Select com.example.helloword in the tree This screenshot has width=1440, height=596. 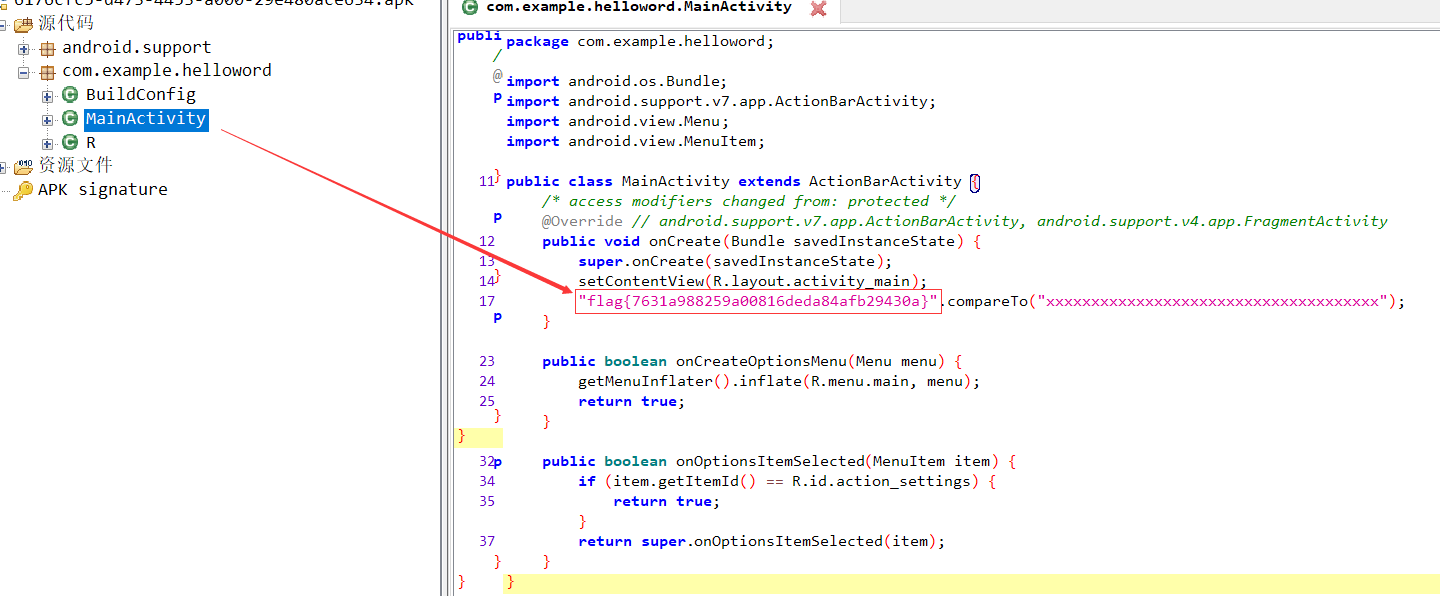click(x=167, y=70)
